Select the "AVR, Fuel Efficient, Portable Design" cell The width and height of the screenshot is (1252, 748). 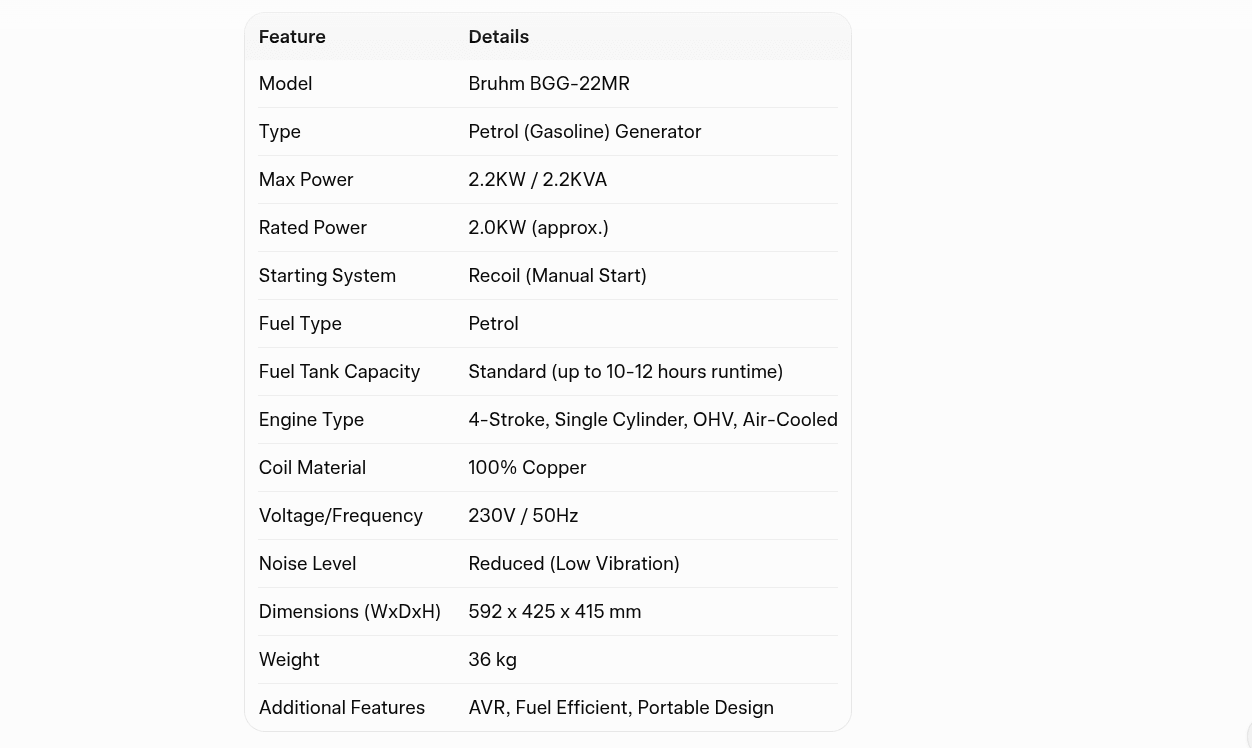620,708
